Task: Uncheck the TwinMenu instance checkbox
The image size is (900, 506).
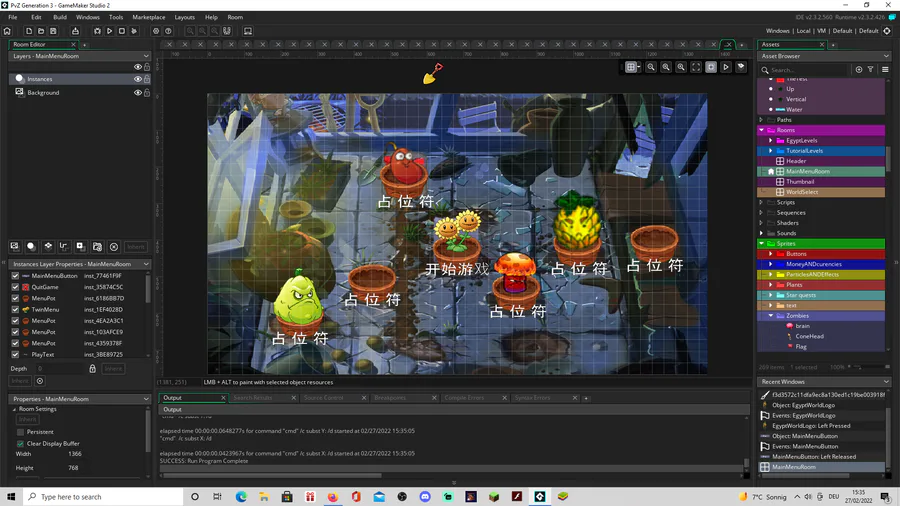Action: tap(15, 309)
